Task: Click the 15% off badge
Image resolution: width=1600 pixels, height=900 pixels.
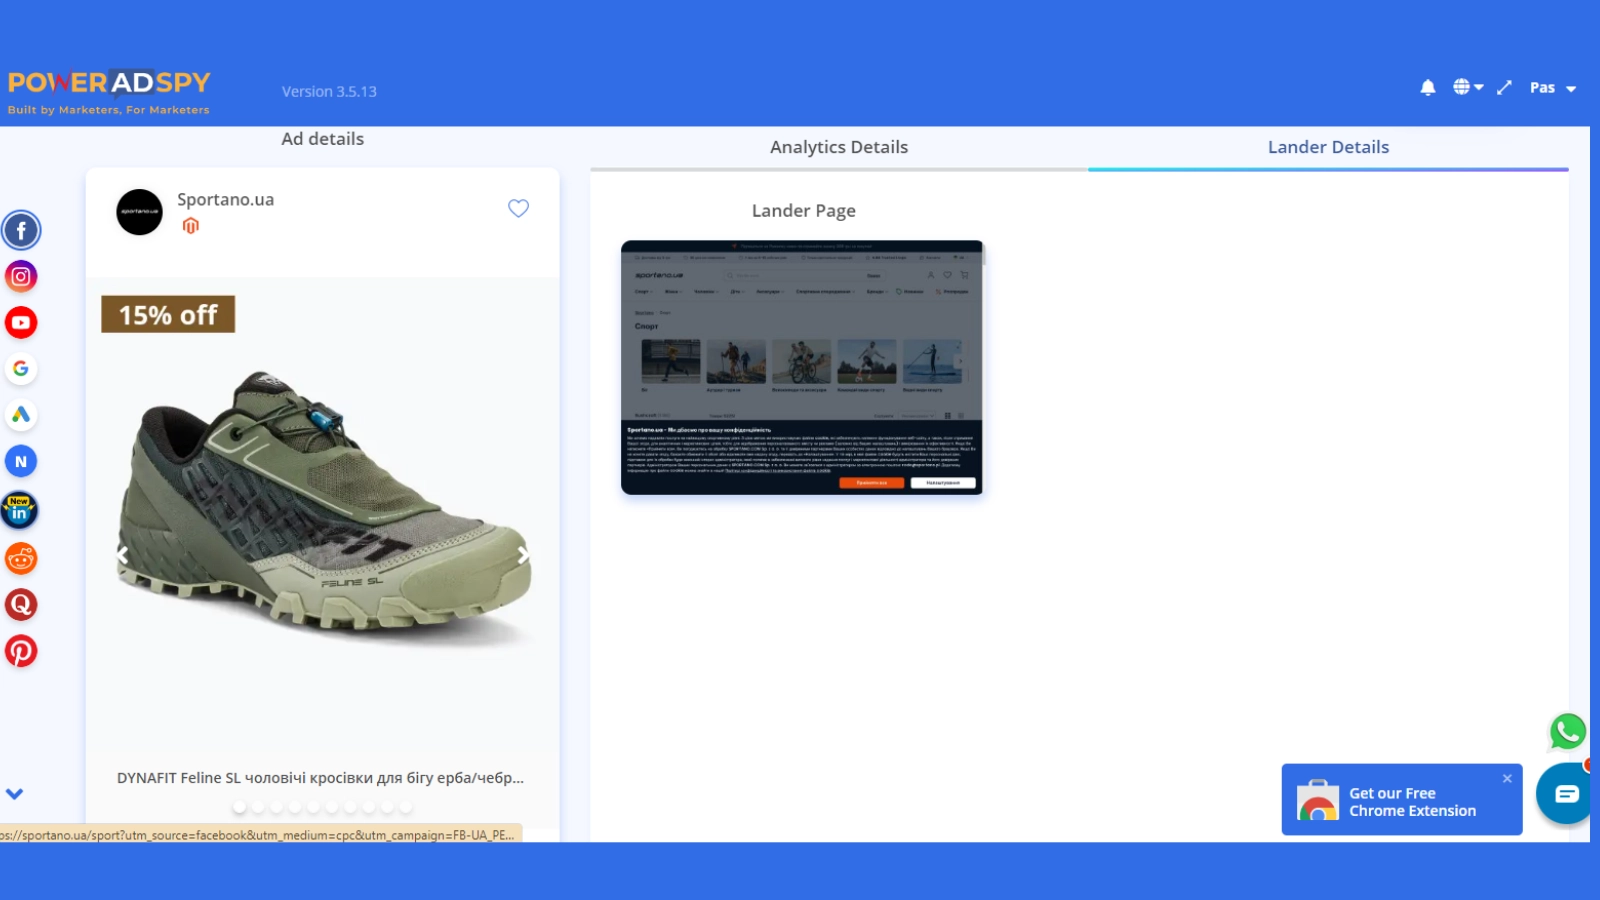Action: [168, 315]
